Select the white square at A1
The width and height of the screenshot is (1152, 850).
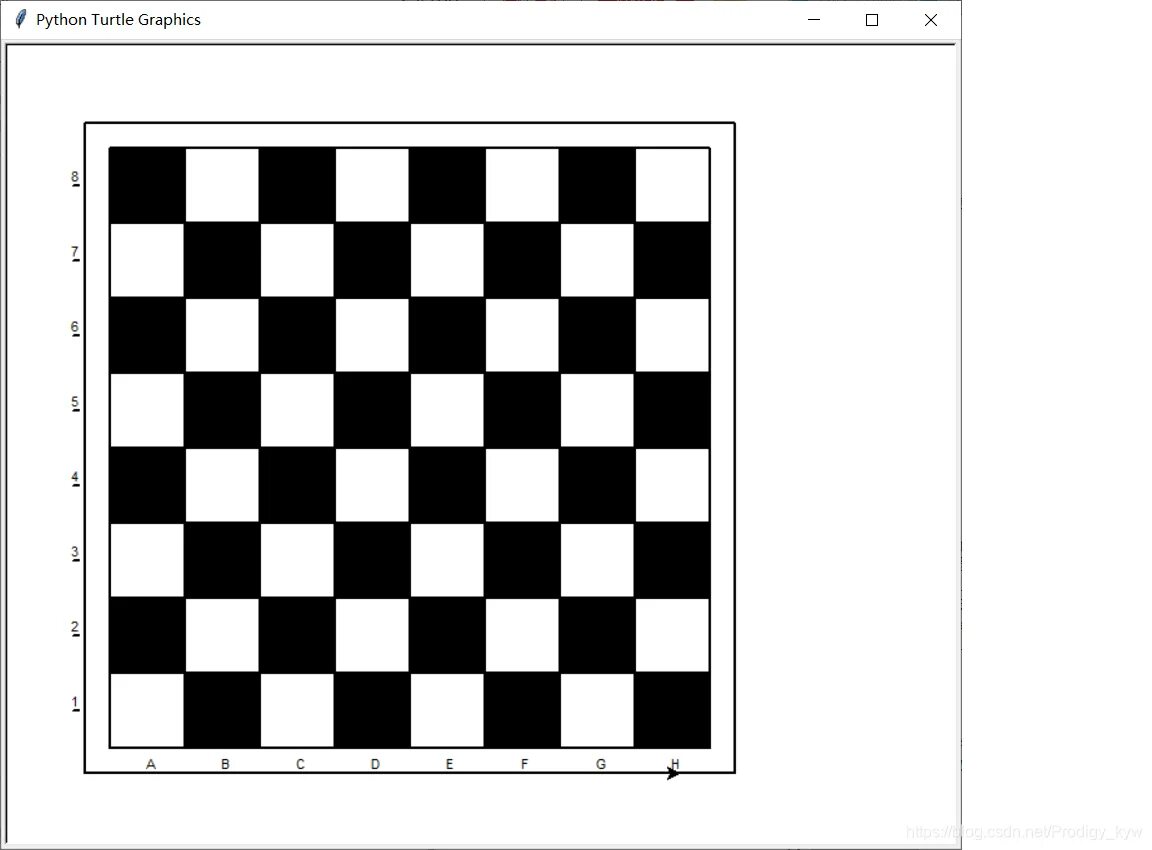coord(147,710)
